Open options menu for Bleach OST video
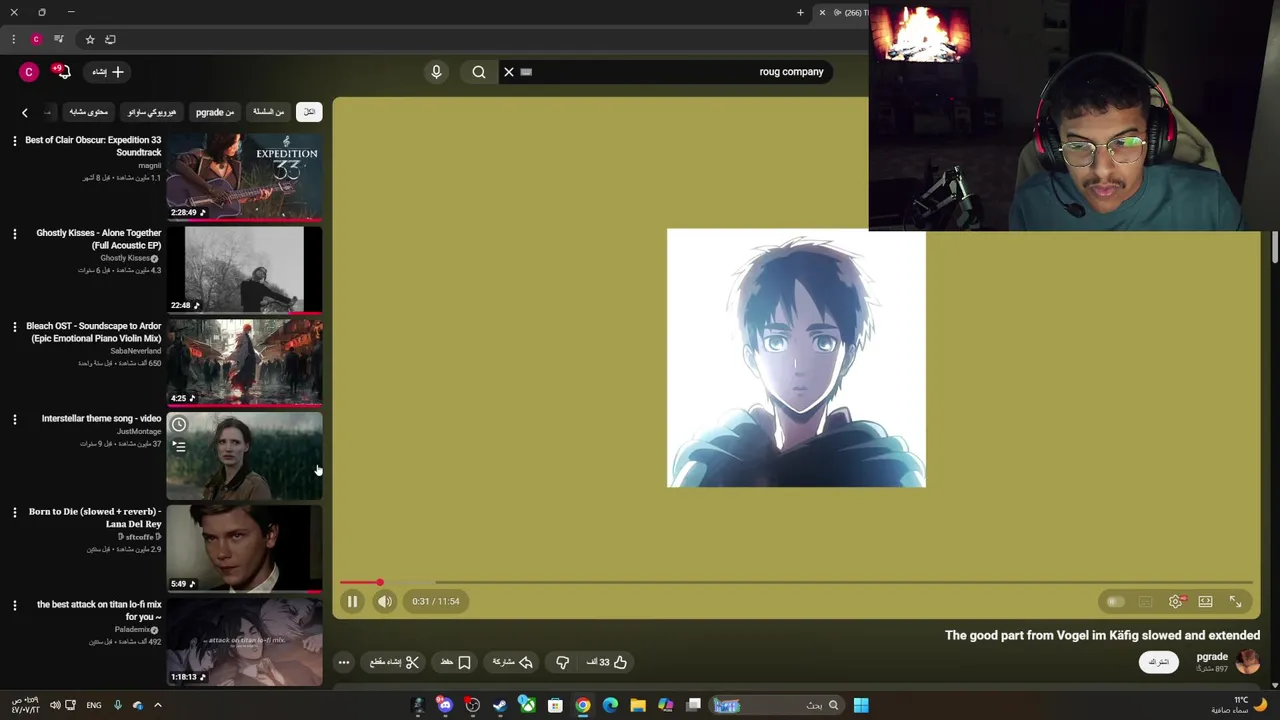 (x=14, y=327)
